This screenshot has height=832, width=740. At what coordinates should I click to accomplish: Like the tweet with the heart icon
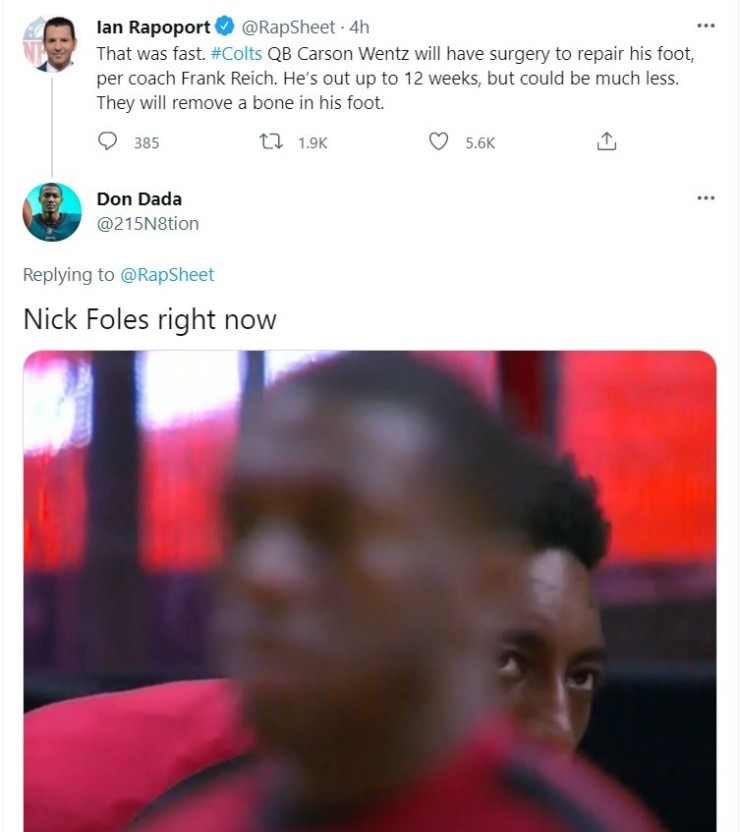pos(438,142)
